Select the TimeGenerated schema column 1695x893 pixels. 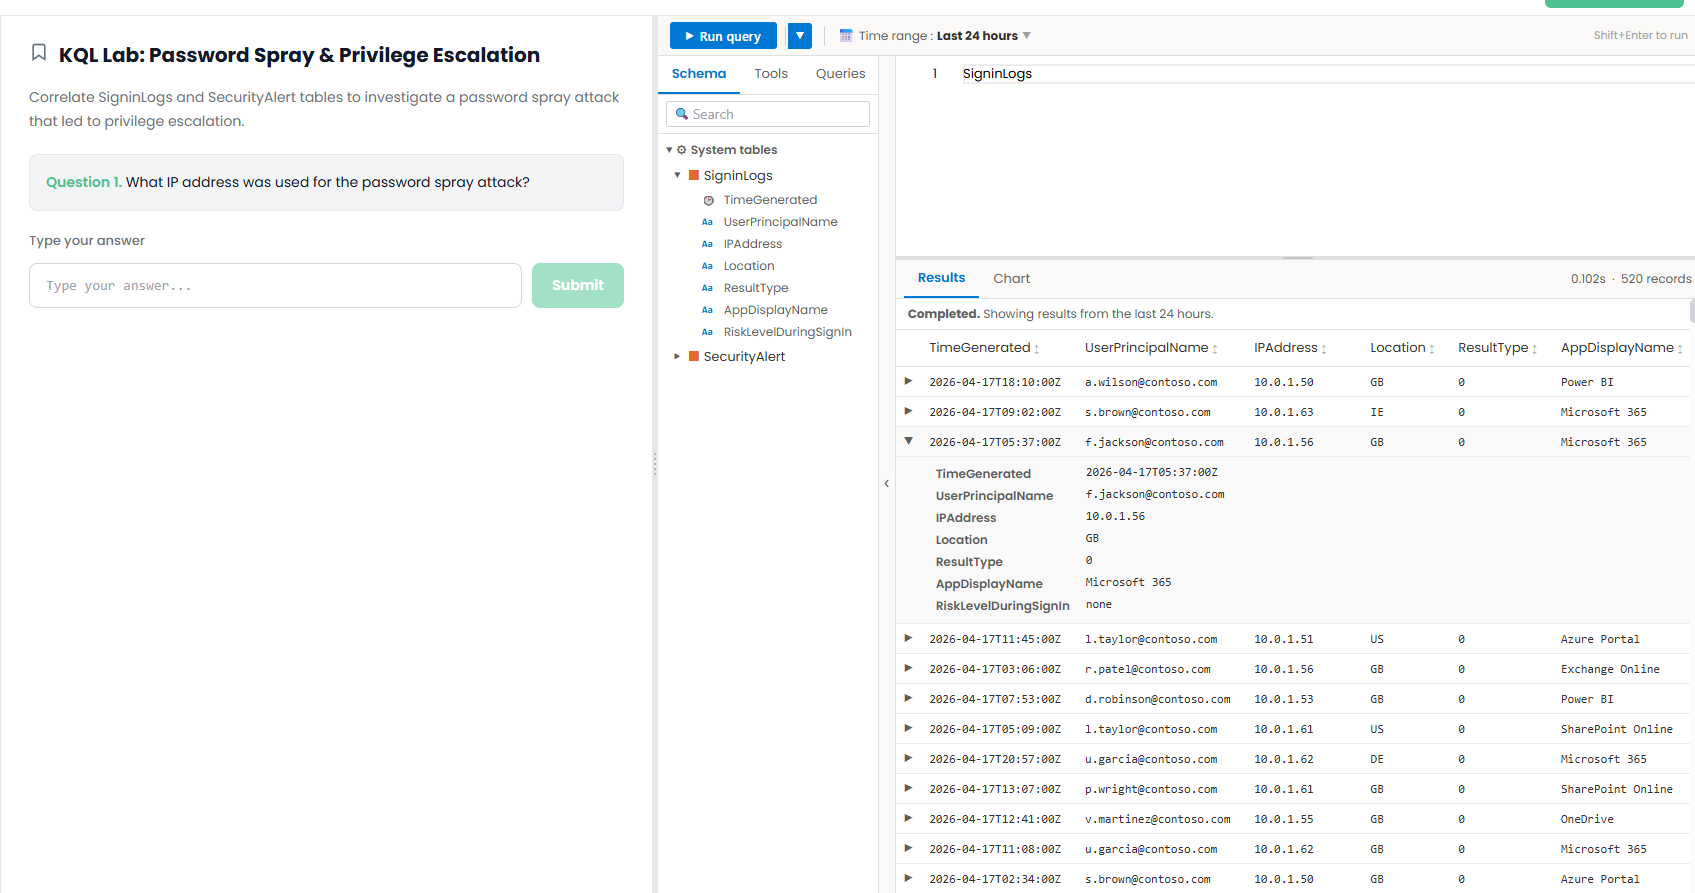point(770,200)
